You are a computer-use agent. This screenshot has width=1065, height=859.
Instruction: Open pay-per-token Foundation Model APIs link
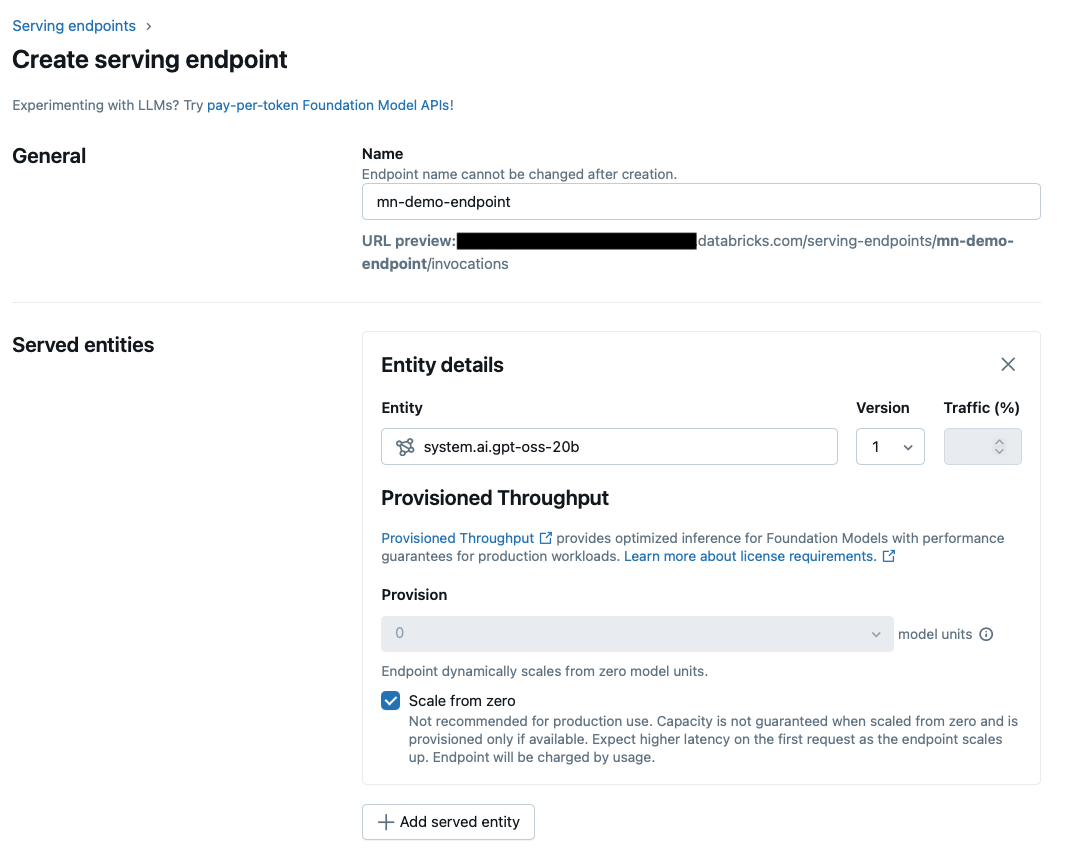point(328,105)
